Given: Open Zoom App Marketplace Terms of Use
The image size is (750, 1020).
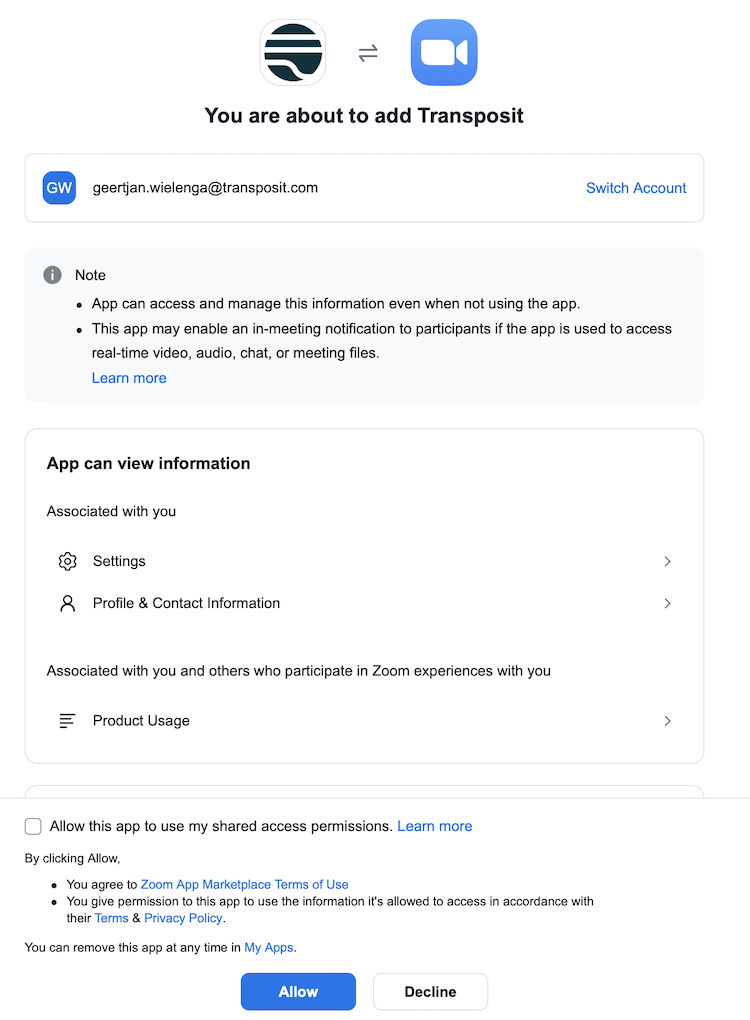Looking at the screenshot, I should tap(245, 884).
